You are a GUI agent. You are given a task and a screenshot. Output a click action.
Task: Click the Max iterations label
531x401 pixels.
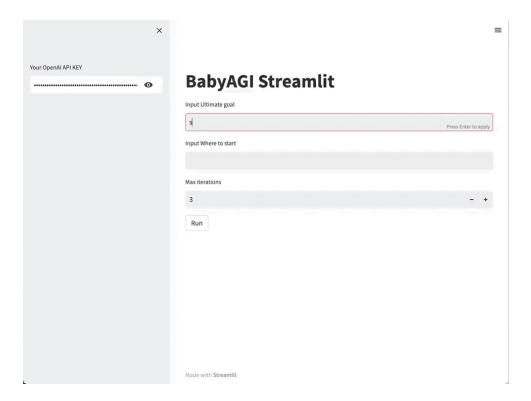(x=203, y=182)
